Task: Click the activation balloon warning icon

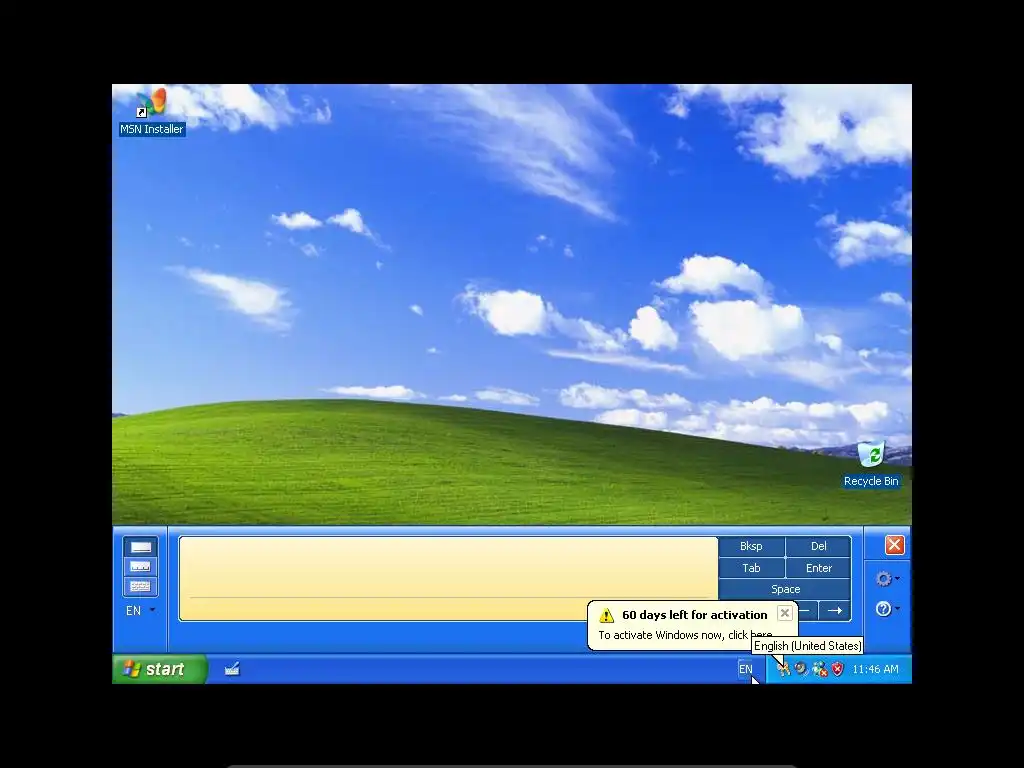Action: pyautogui.click(x=607, y=615)
